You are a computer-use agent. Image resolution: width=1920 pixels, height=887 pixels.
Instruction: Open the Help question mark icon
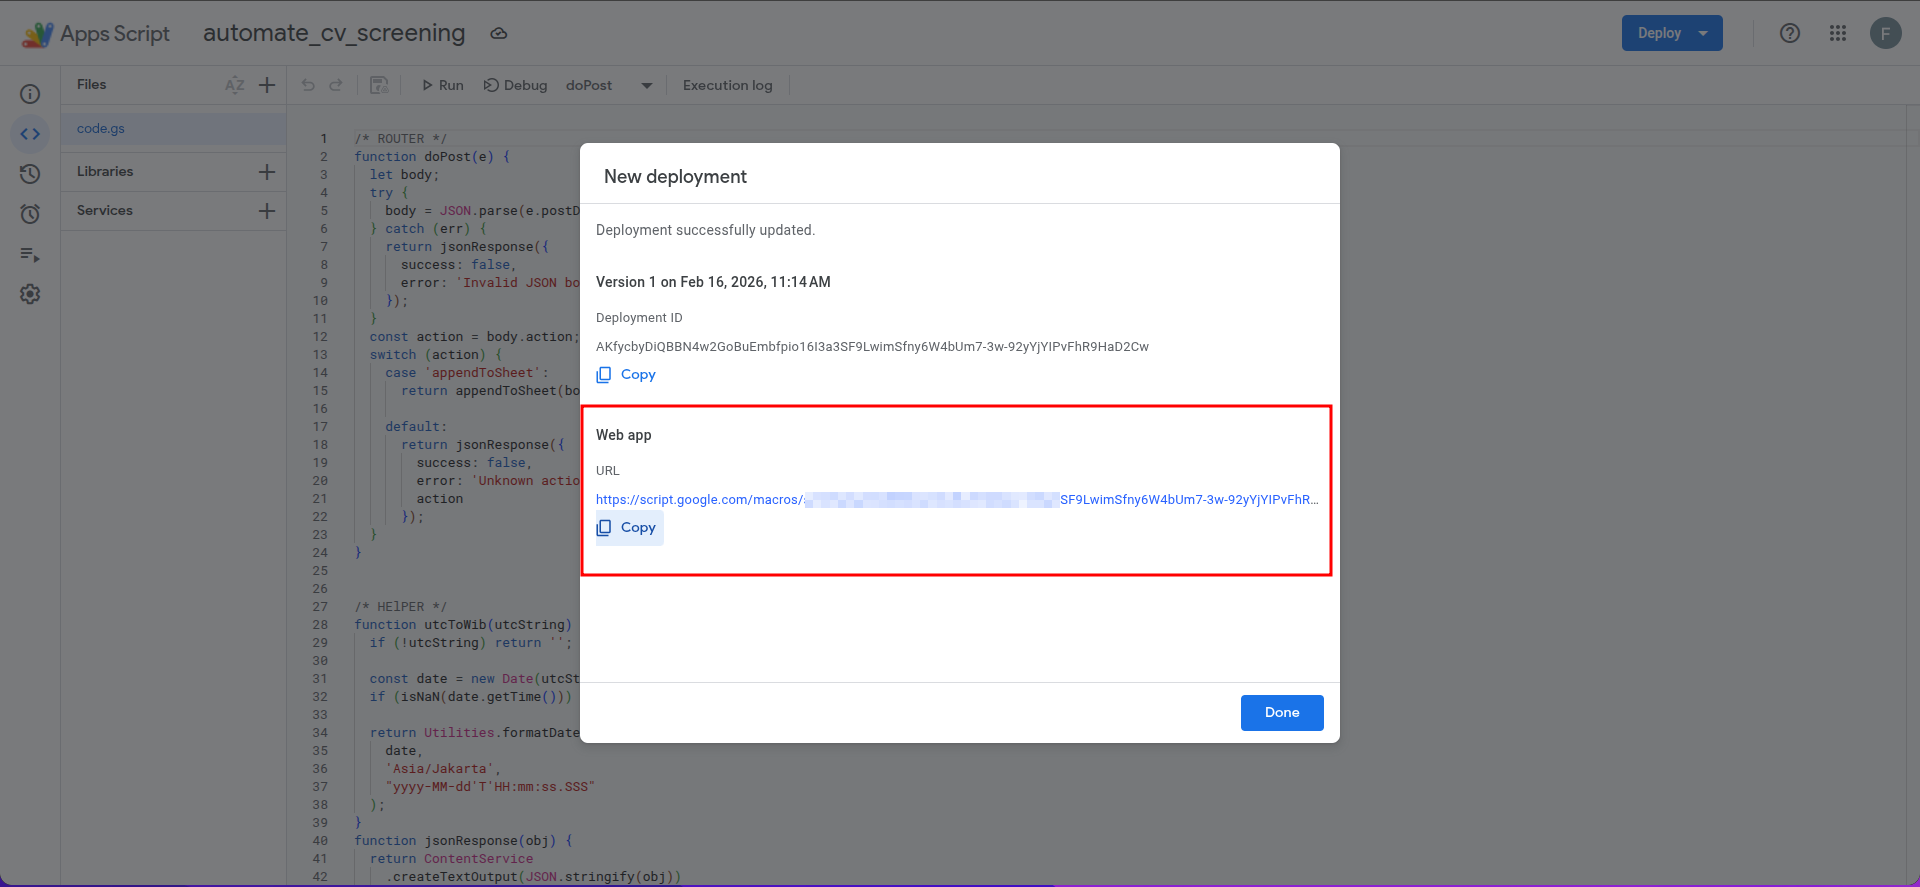(1789, 33)
